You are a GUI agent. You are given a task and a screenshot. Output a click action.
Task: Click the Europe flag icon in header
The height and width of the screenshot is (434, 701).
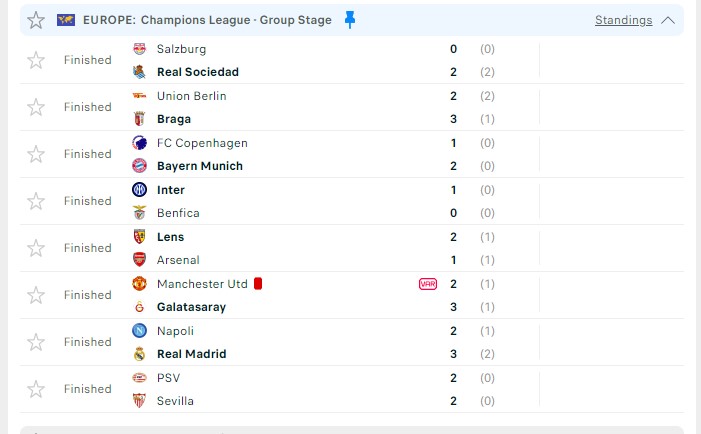click(66, 20)
